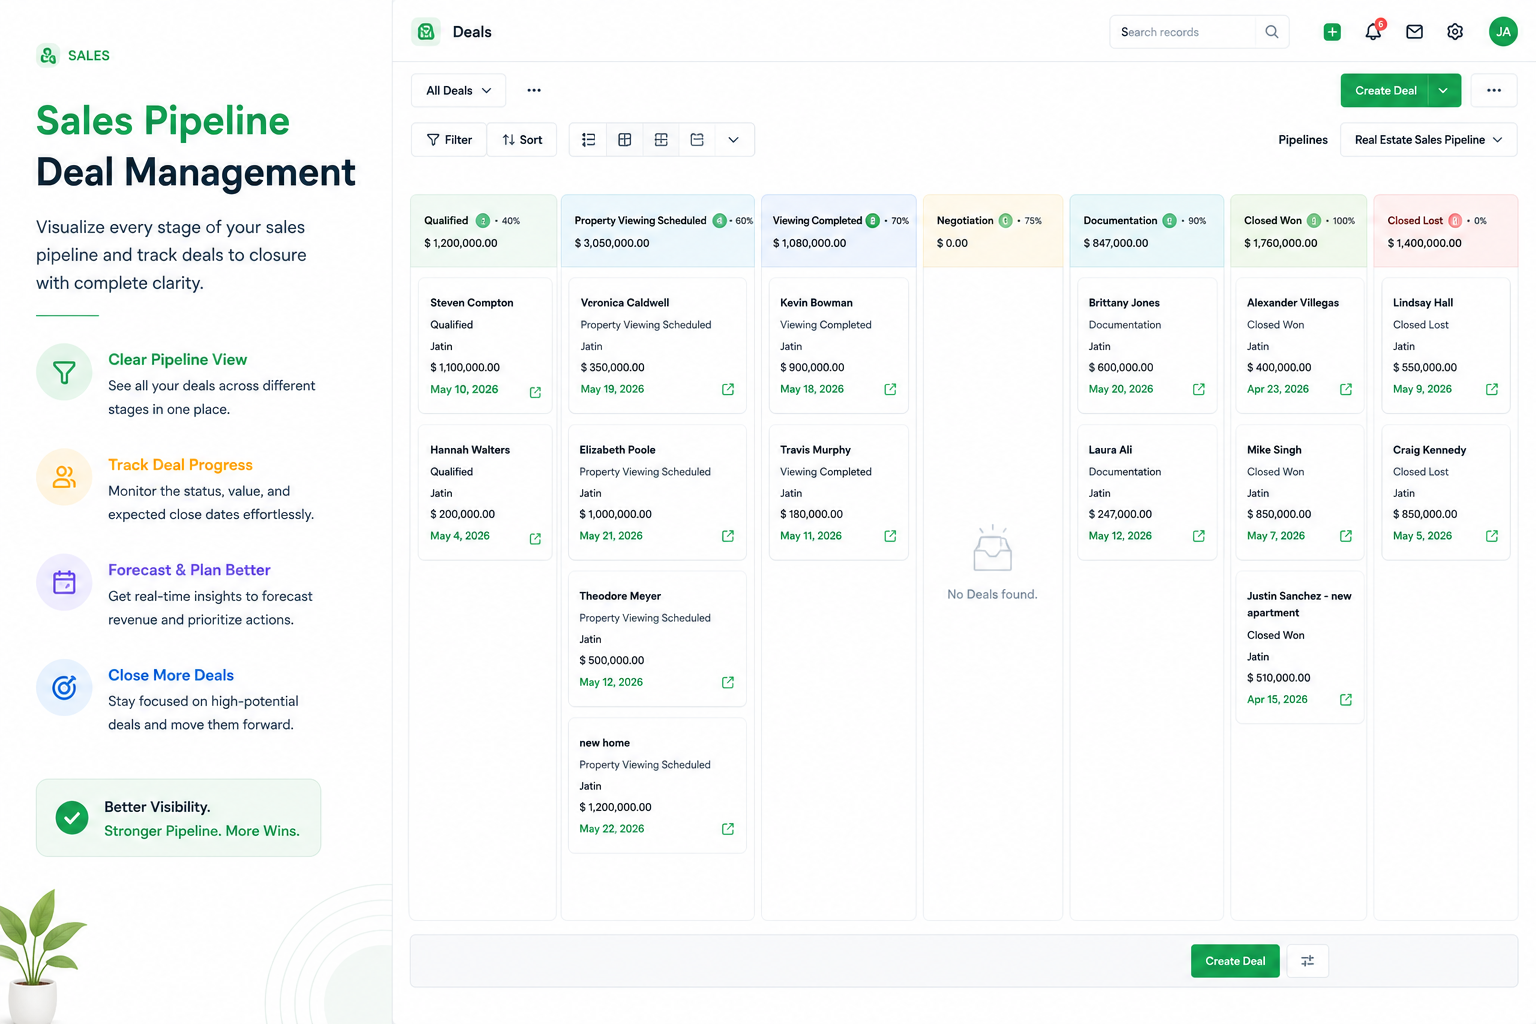Screen dimensions: 1536x1024
Task: Open the Steven Compton deal name
Action: coord(472,303)
